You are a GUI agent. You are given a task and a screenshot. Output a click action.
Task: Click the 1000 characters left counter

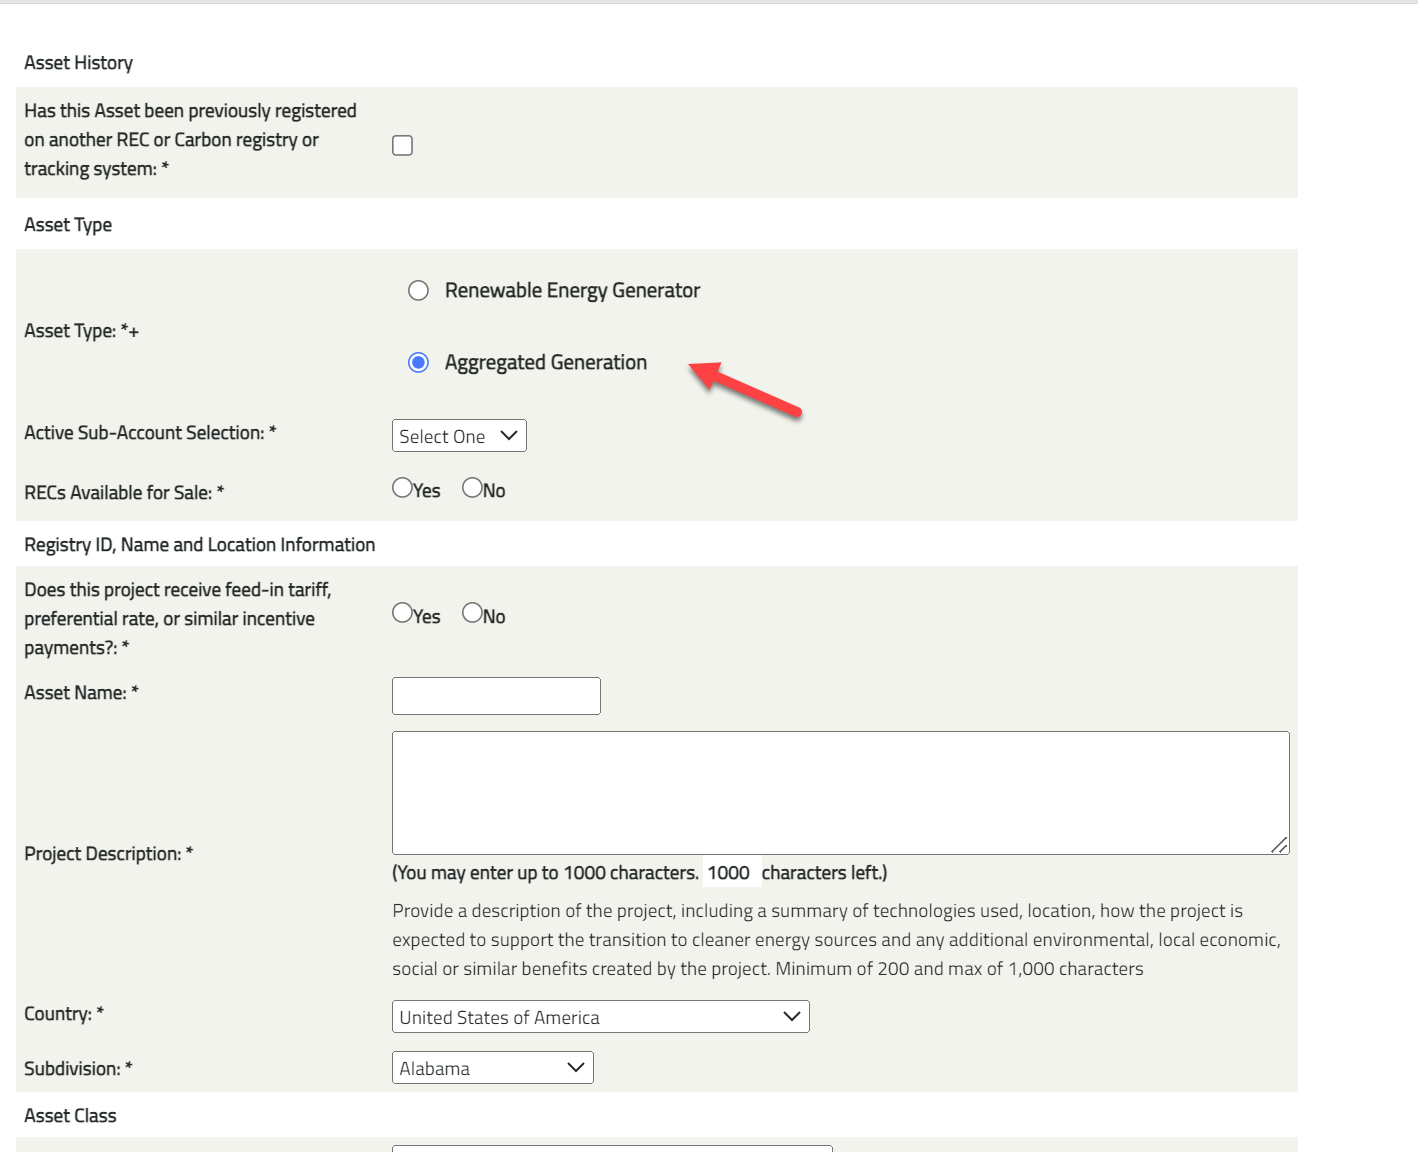point(730,872)
